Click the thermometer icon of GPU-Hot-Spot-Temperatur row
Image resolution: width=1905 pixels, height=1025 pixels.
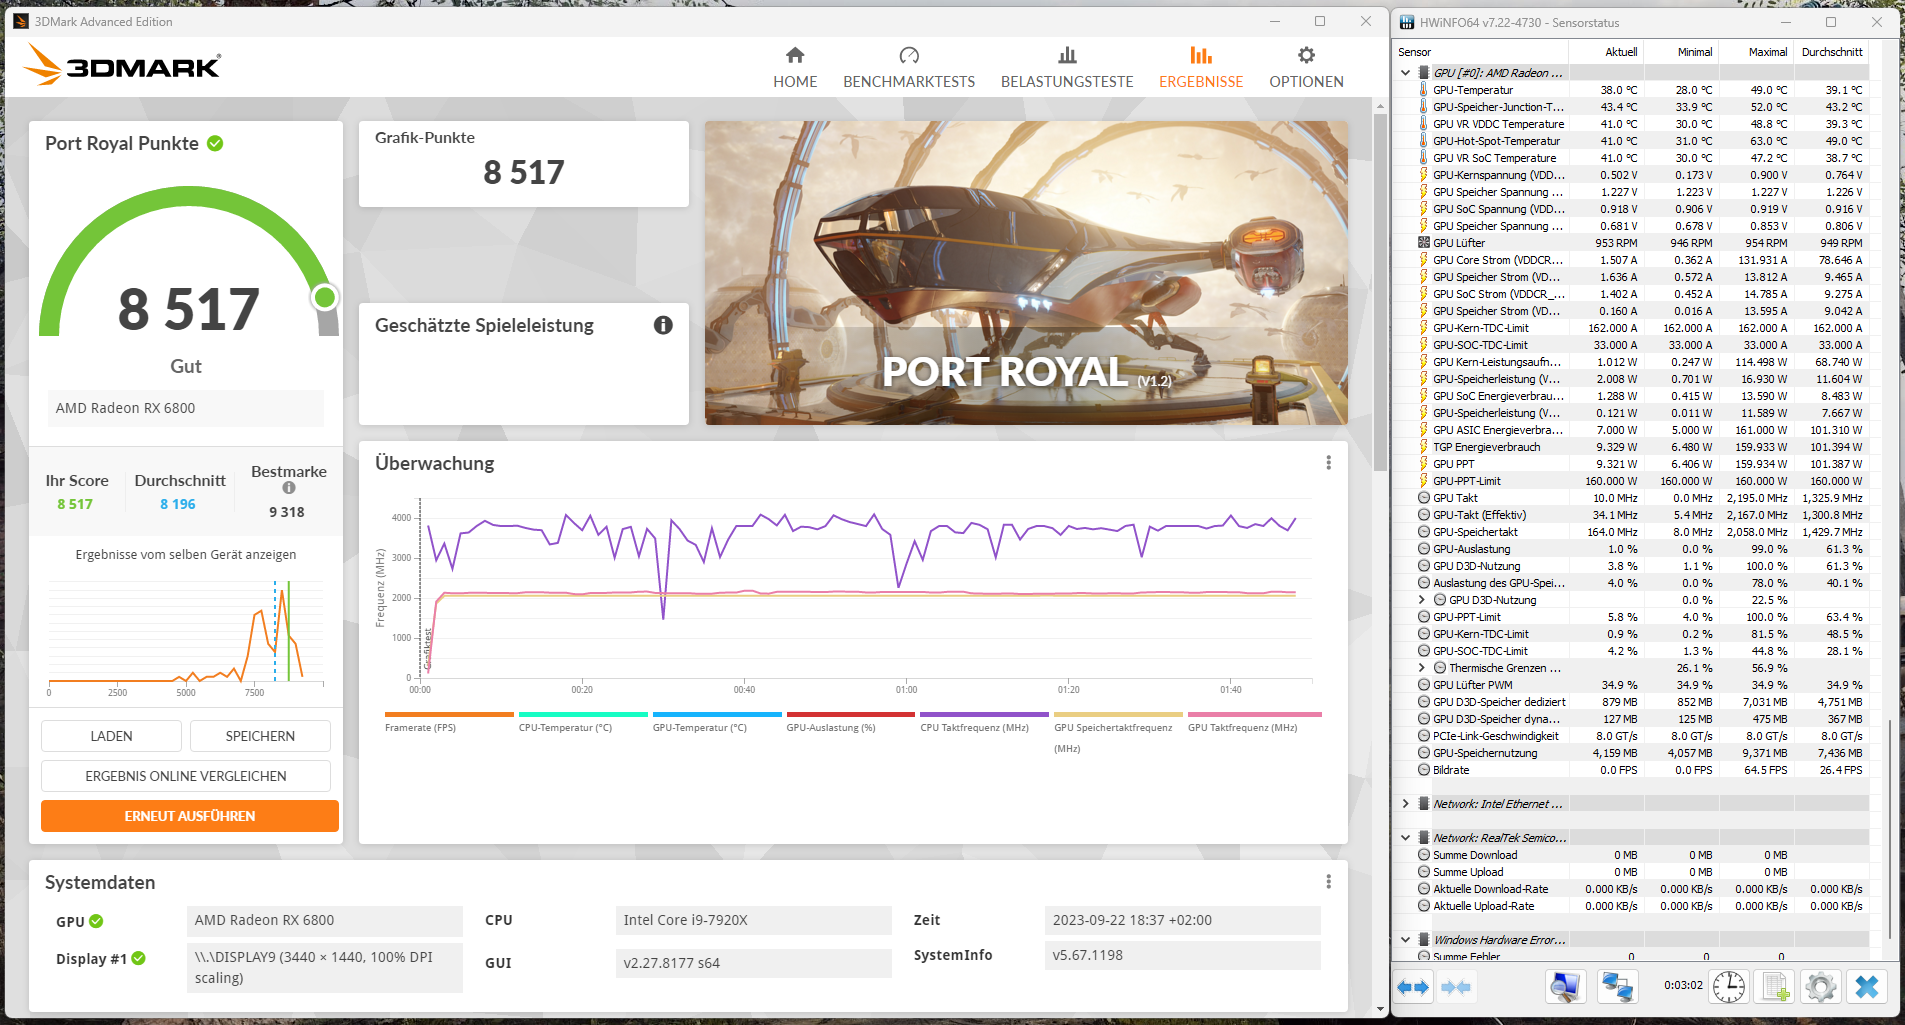(x=1424, y=141)
